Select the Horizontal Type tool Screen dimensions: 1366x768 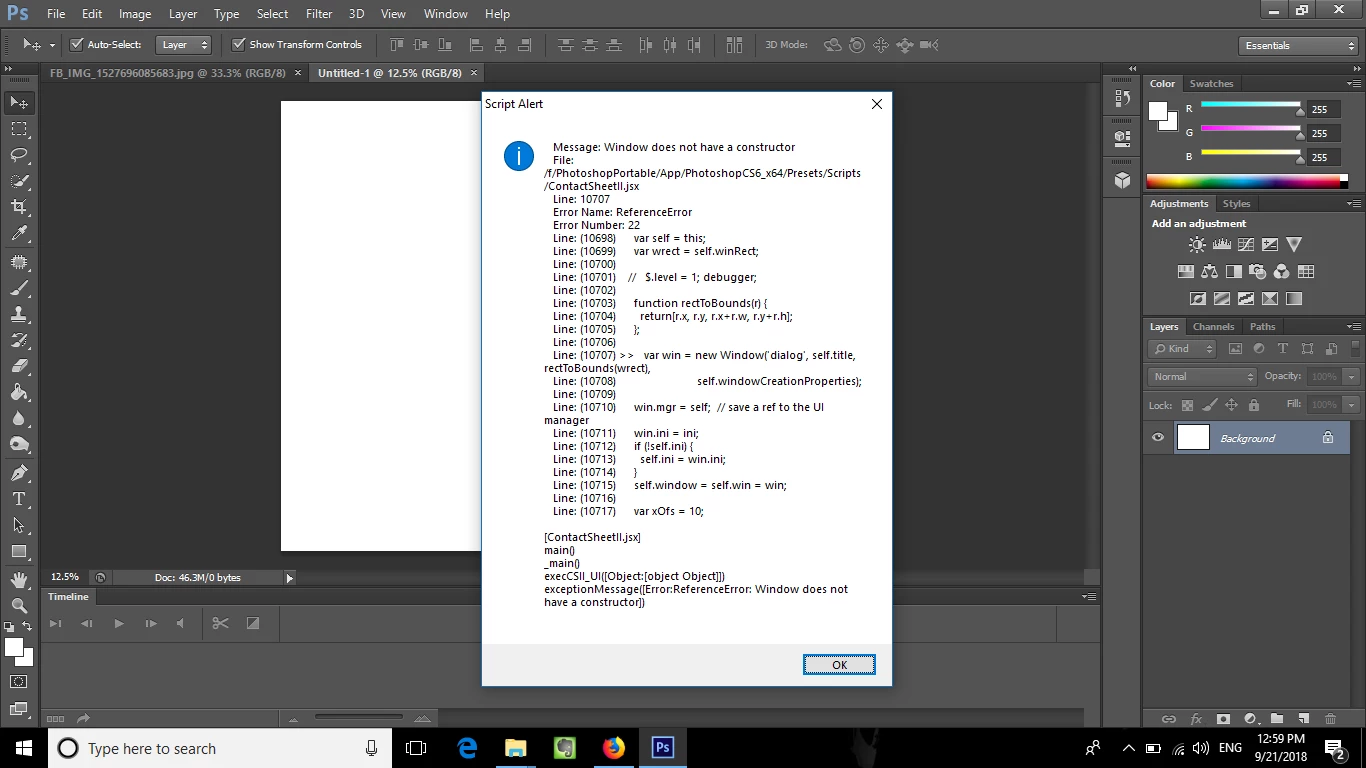19,499
